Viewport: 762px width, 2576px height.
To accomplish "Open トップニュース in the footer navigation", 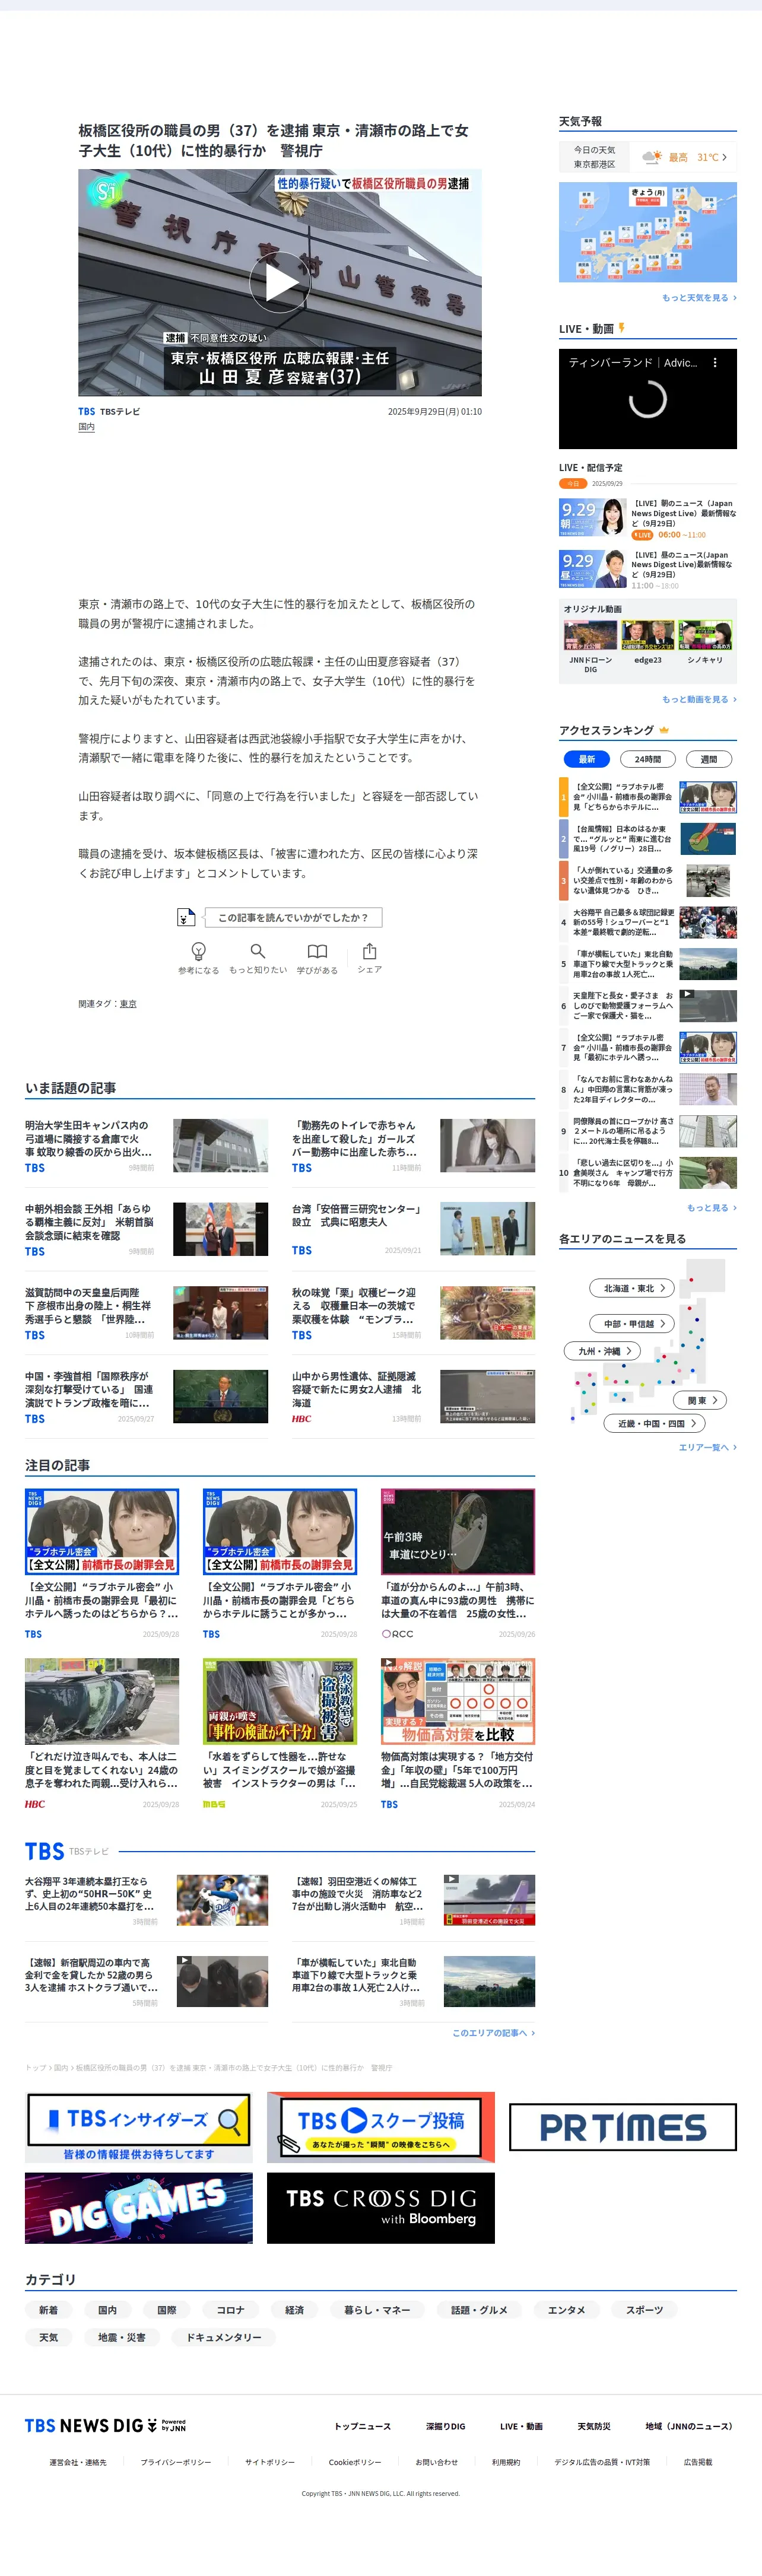I will coord(362,2426).
